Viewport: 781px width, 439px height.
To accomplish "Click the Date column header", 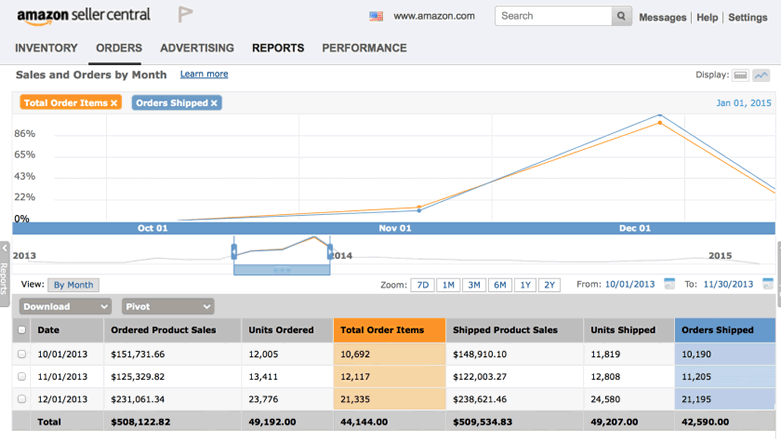I will tap(67, 330).
